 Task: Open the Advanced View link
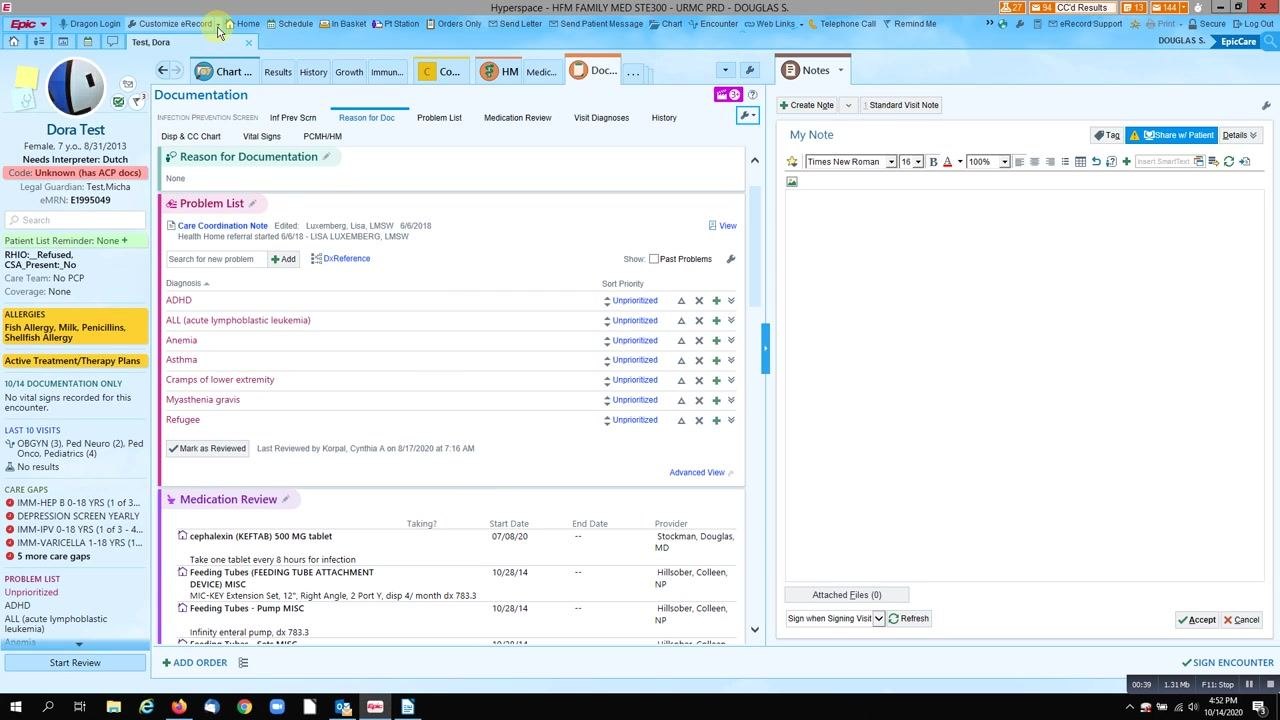click(x=697, y=473)
